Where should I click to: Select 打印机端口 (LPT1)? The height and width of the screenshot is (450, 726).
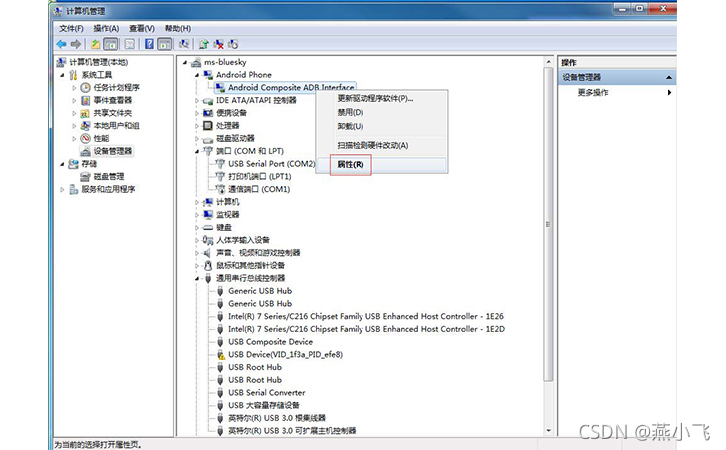[259, 176]
